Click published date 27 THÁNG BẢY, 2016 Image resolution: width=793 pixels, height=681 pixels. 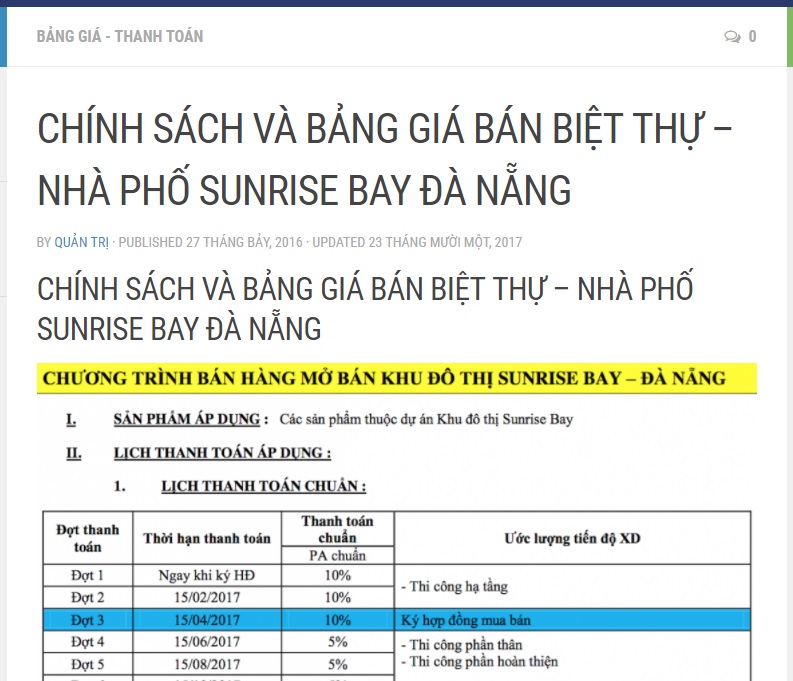244,243
